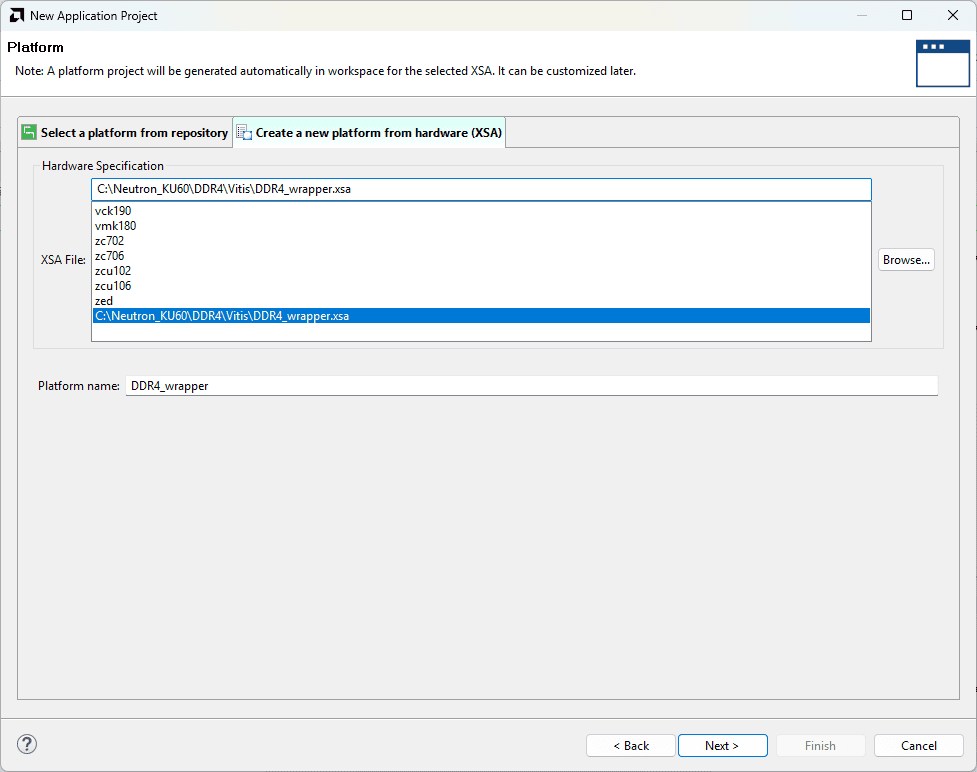Go to previous page with Back
This screenshot has height=772, width=977.
click(x=630, y=746)
